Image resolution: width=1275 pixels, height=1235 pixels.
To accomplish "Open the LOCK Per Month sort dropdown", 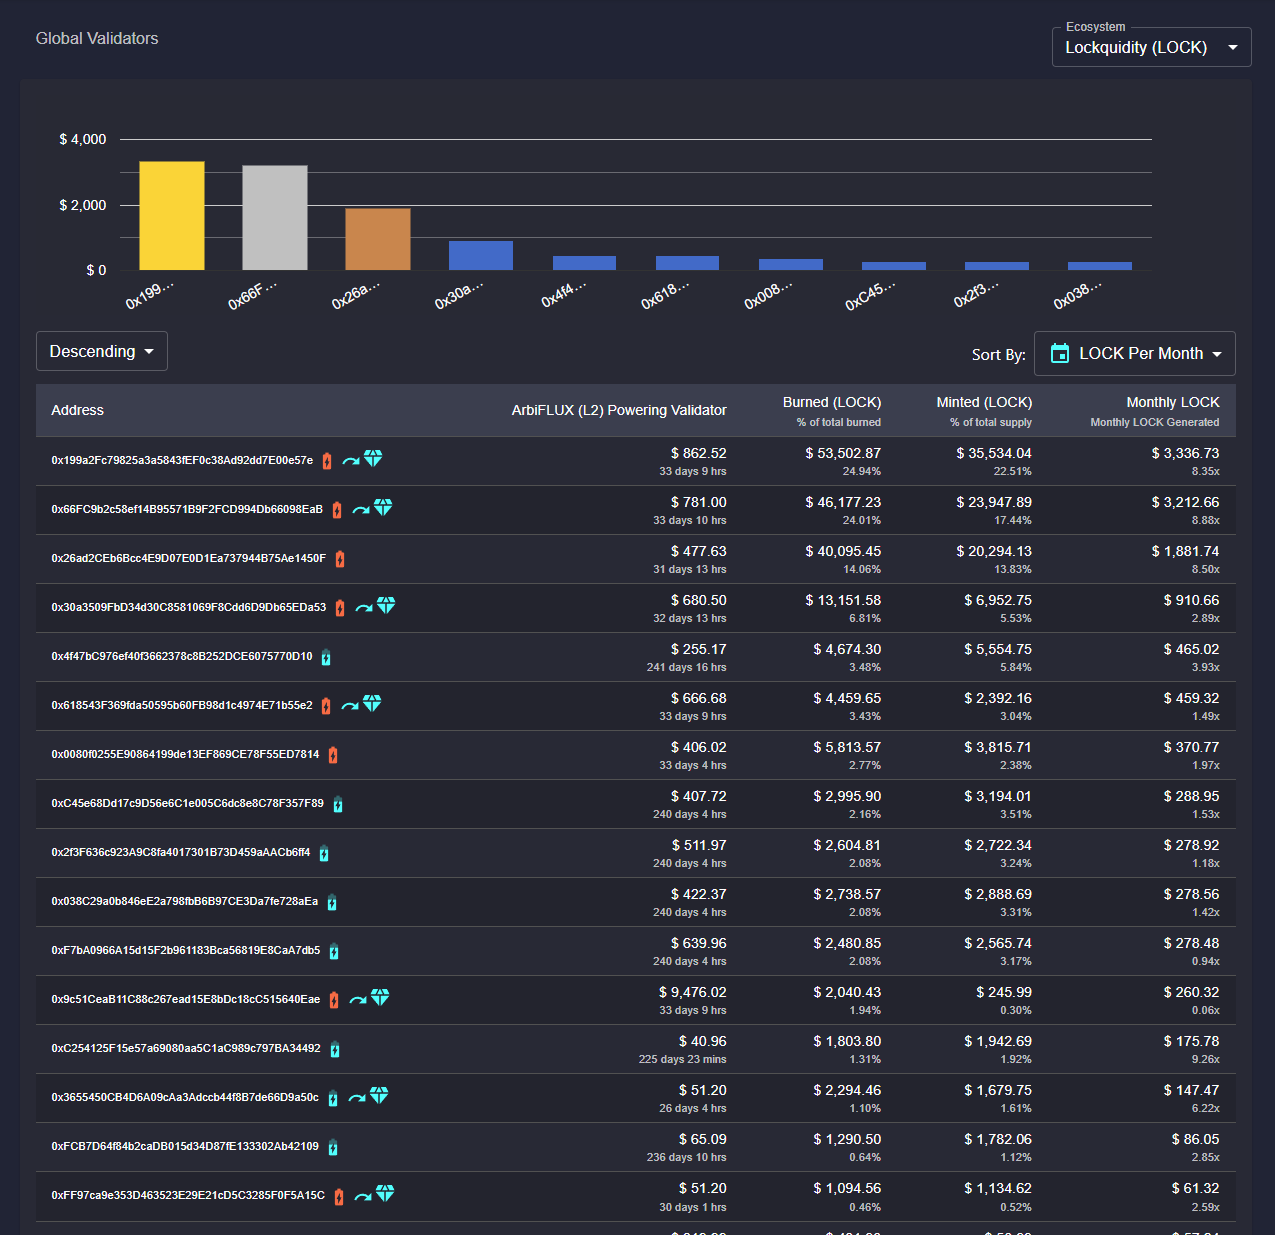I will pyautogui.click(x=1135, y=353).
